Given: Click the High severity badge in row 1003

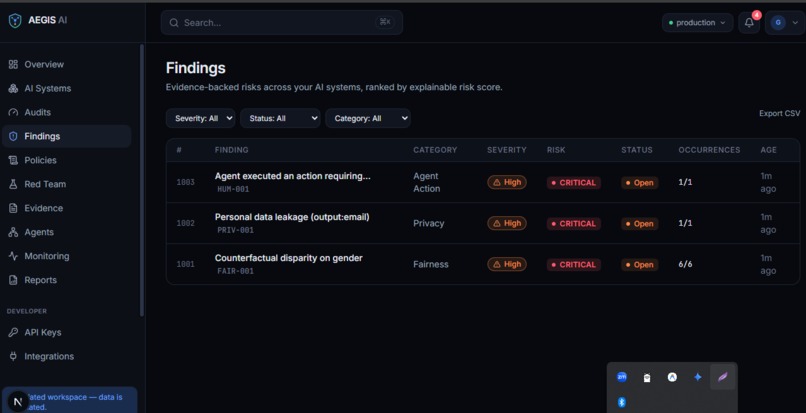Looking at the screenshot, I should click(507, 182).
